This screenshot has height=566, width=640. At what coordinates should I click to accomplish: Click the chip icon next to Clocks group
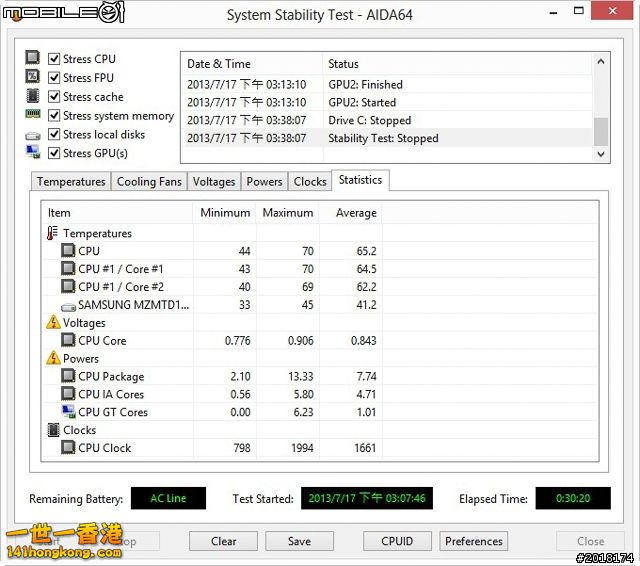[53, 430]
